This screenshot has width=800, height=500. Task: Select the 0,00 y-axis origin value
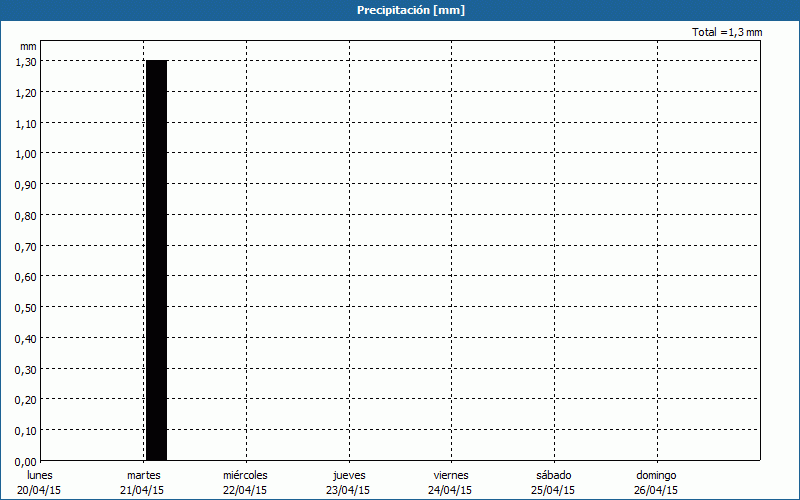pyautogui.click(x=26, y=461)
